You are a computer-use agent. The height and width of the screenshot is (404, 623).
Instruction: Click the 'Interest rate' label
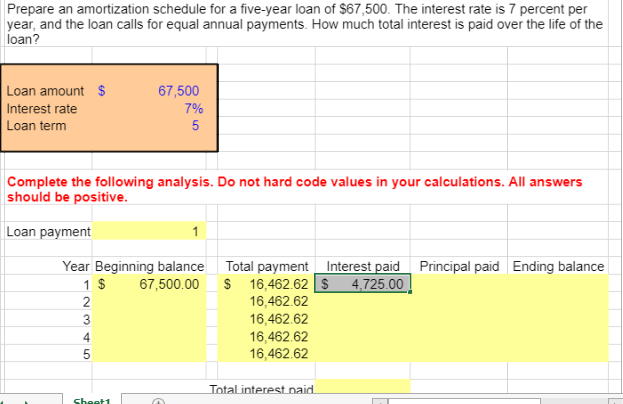[x=42, y=108]
